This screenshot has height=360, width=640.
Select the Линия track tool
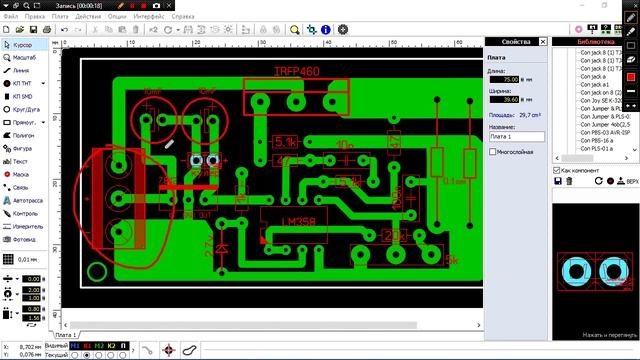[x=24, y=71]
